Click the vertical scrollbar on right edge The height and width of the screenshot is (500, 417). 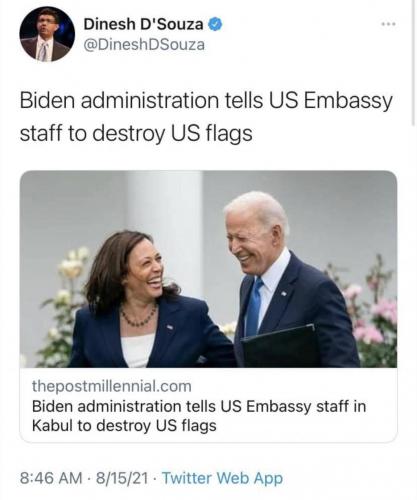point(414,63)
